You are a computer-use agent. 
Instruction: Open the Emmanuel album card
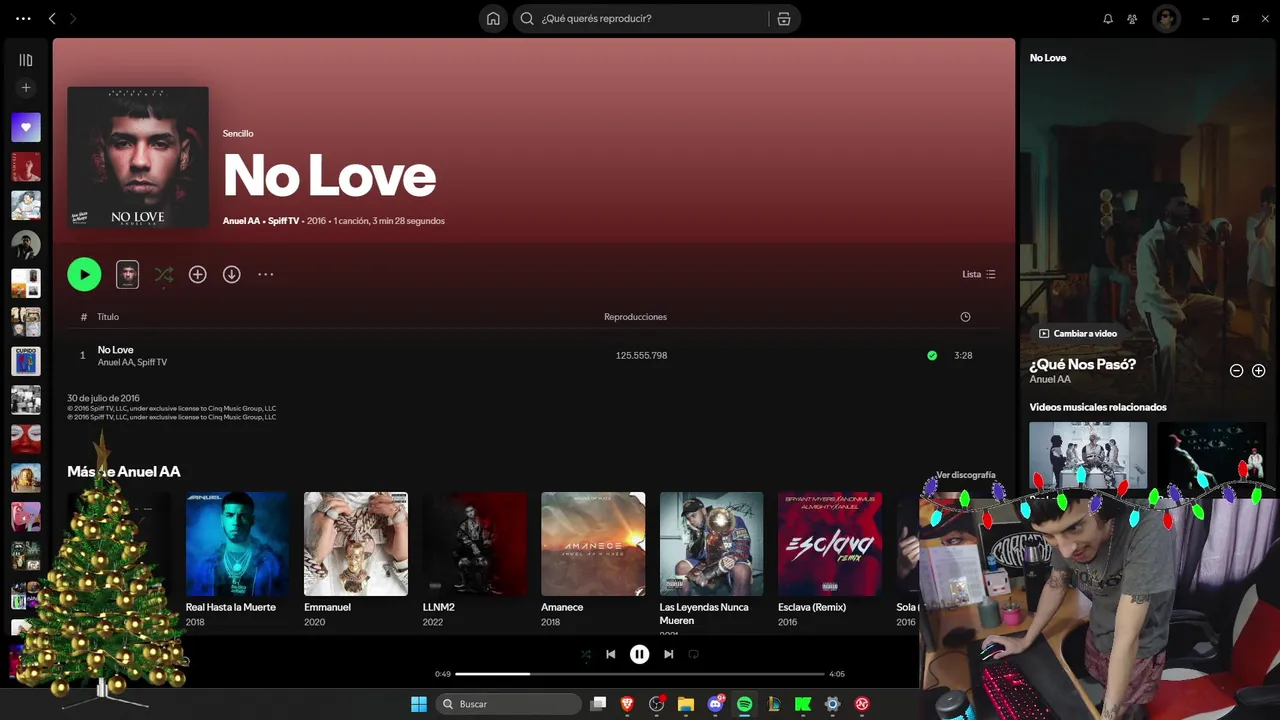pos(356,560)
